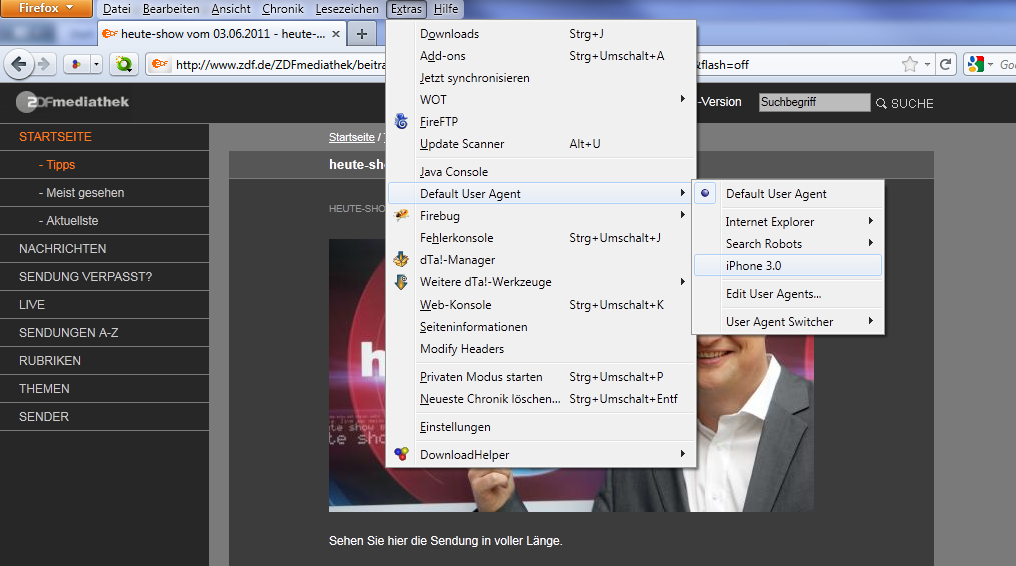This screenshot has height=566, width=1016.
Task: Click the browser back arrow button
Action: 19,64
